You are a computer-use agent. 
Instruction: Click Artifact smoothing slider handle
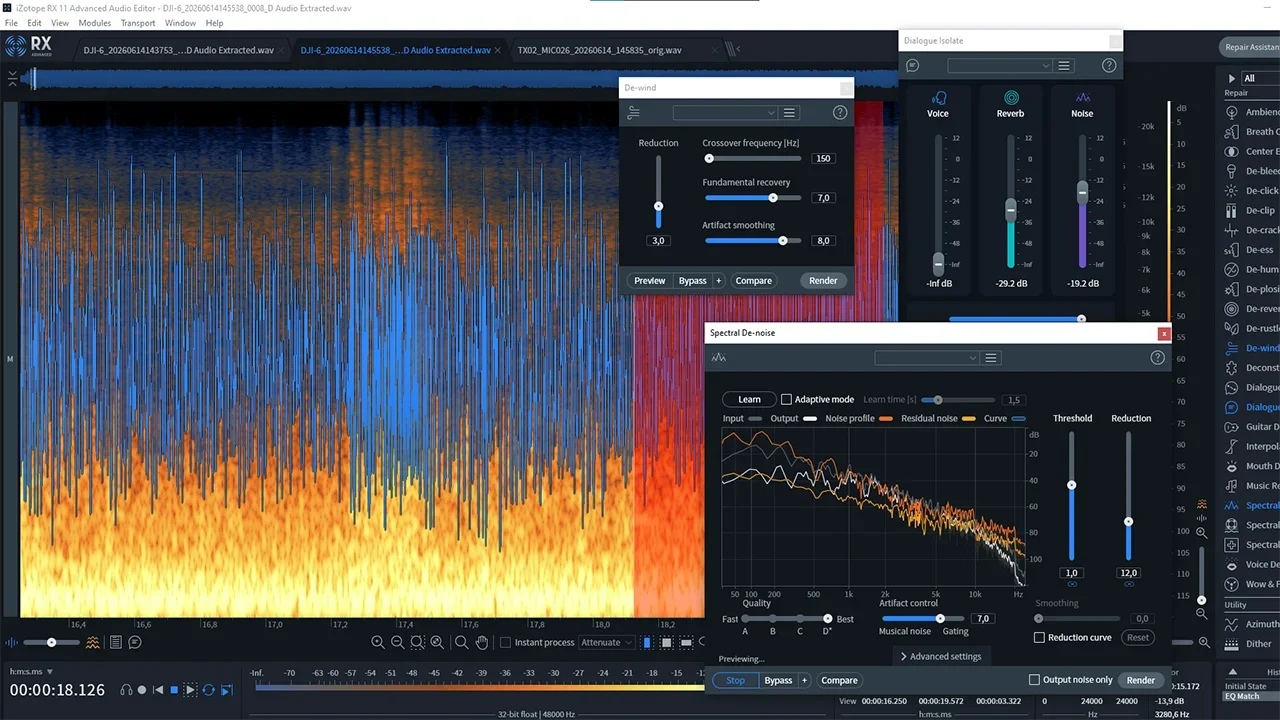click(783, 241)
